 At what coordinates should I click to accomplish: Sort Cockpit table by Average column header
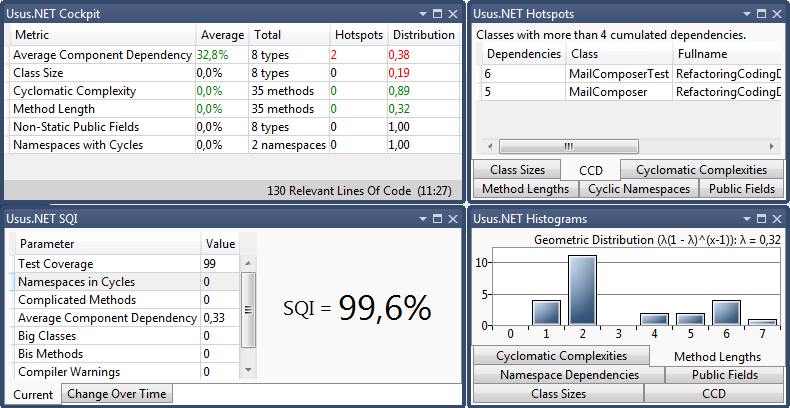[221, 35]
